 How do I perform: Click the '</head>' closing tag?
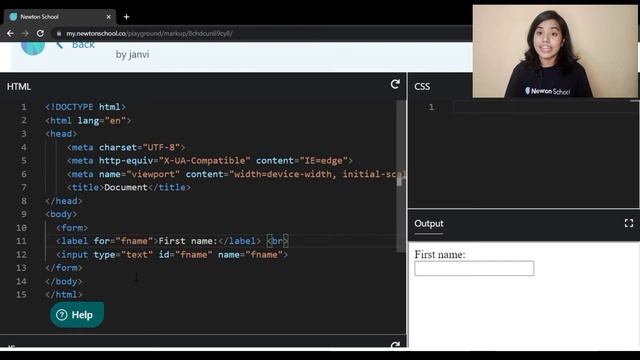pyautogui.click(x=64, y=201)
